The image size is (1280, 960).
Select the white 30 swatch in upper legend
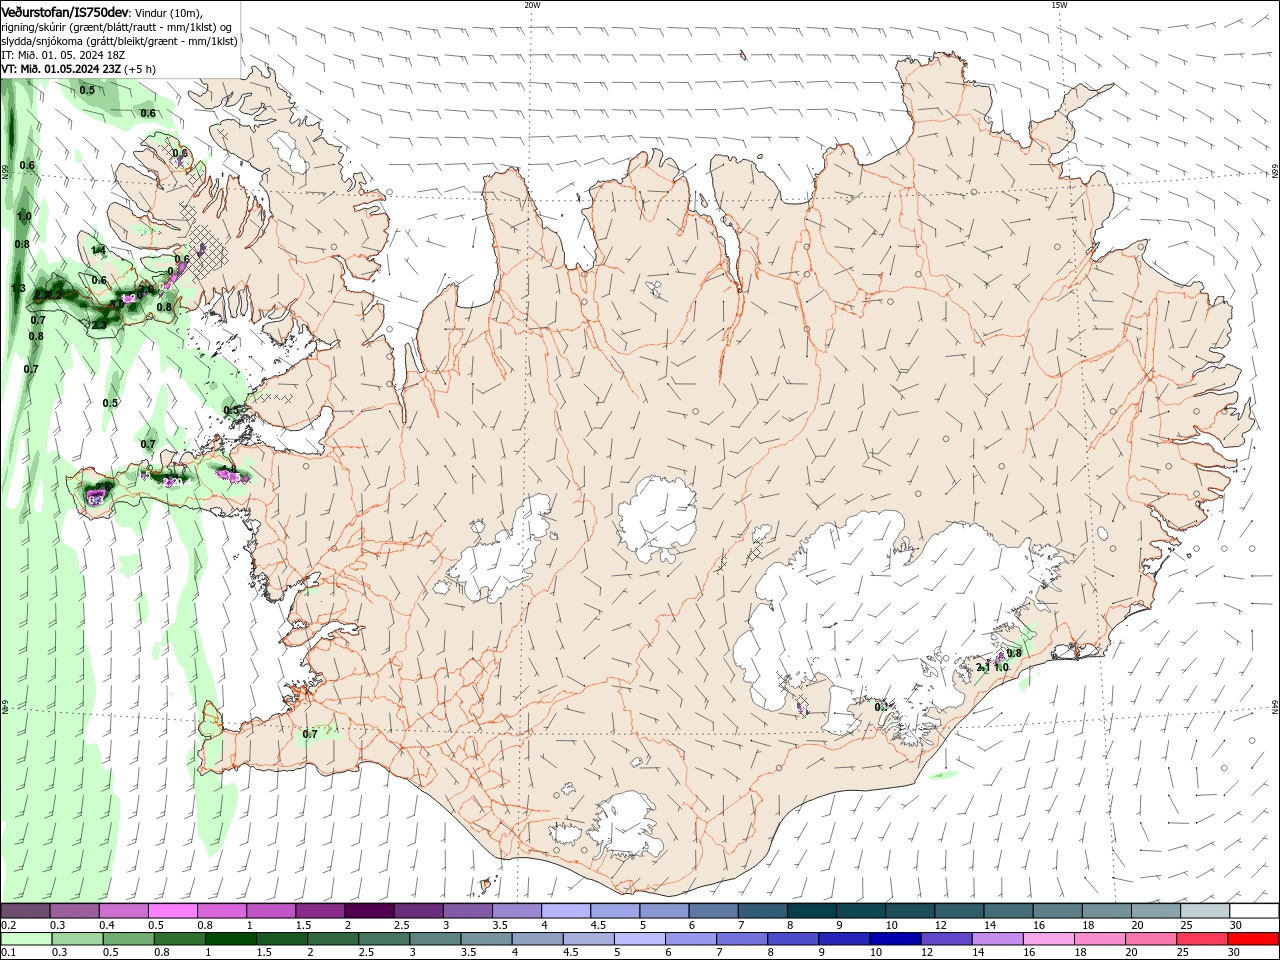1255,911
